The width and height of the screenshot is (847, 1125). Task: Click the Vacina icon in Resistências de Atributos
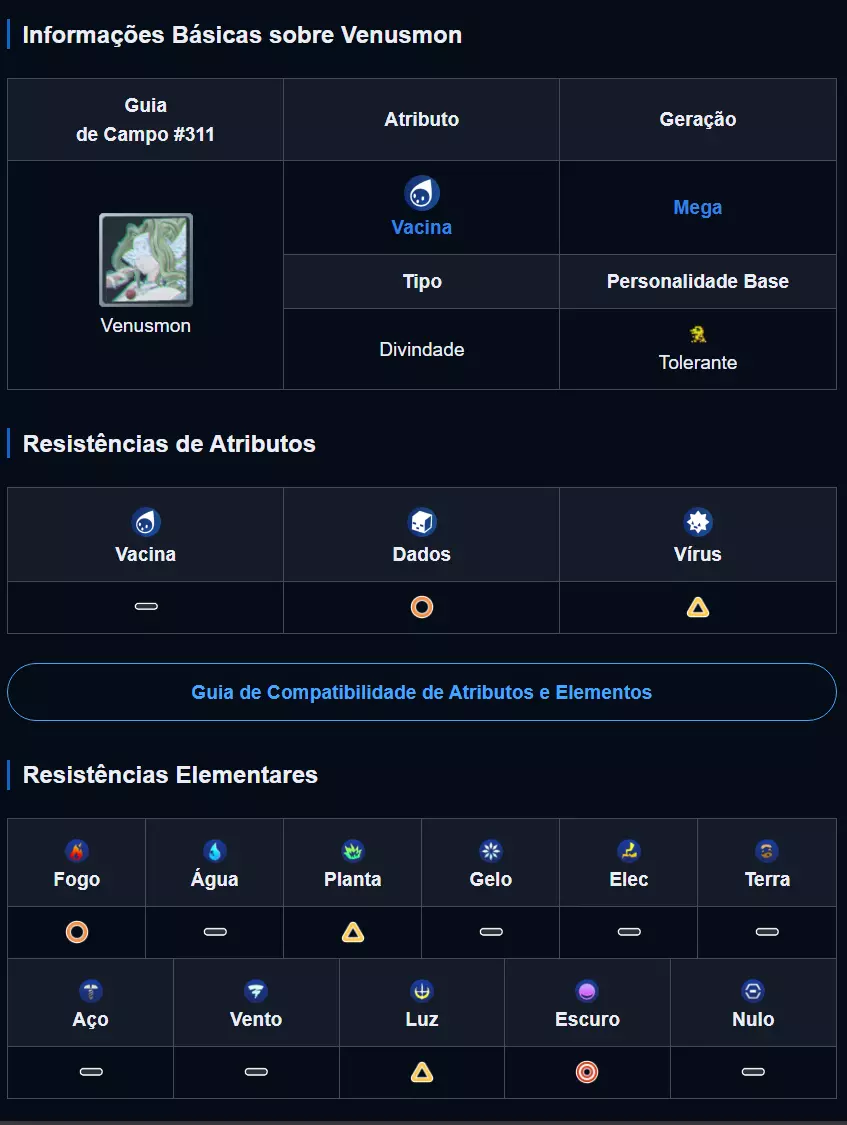pyautogui.click(x=146, y=522)
